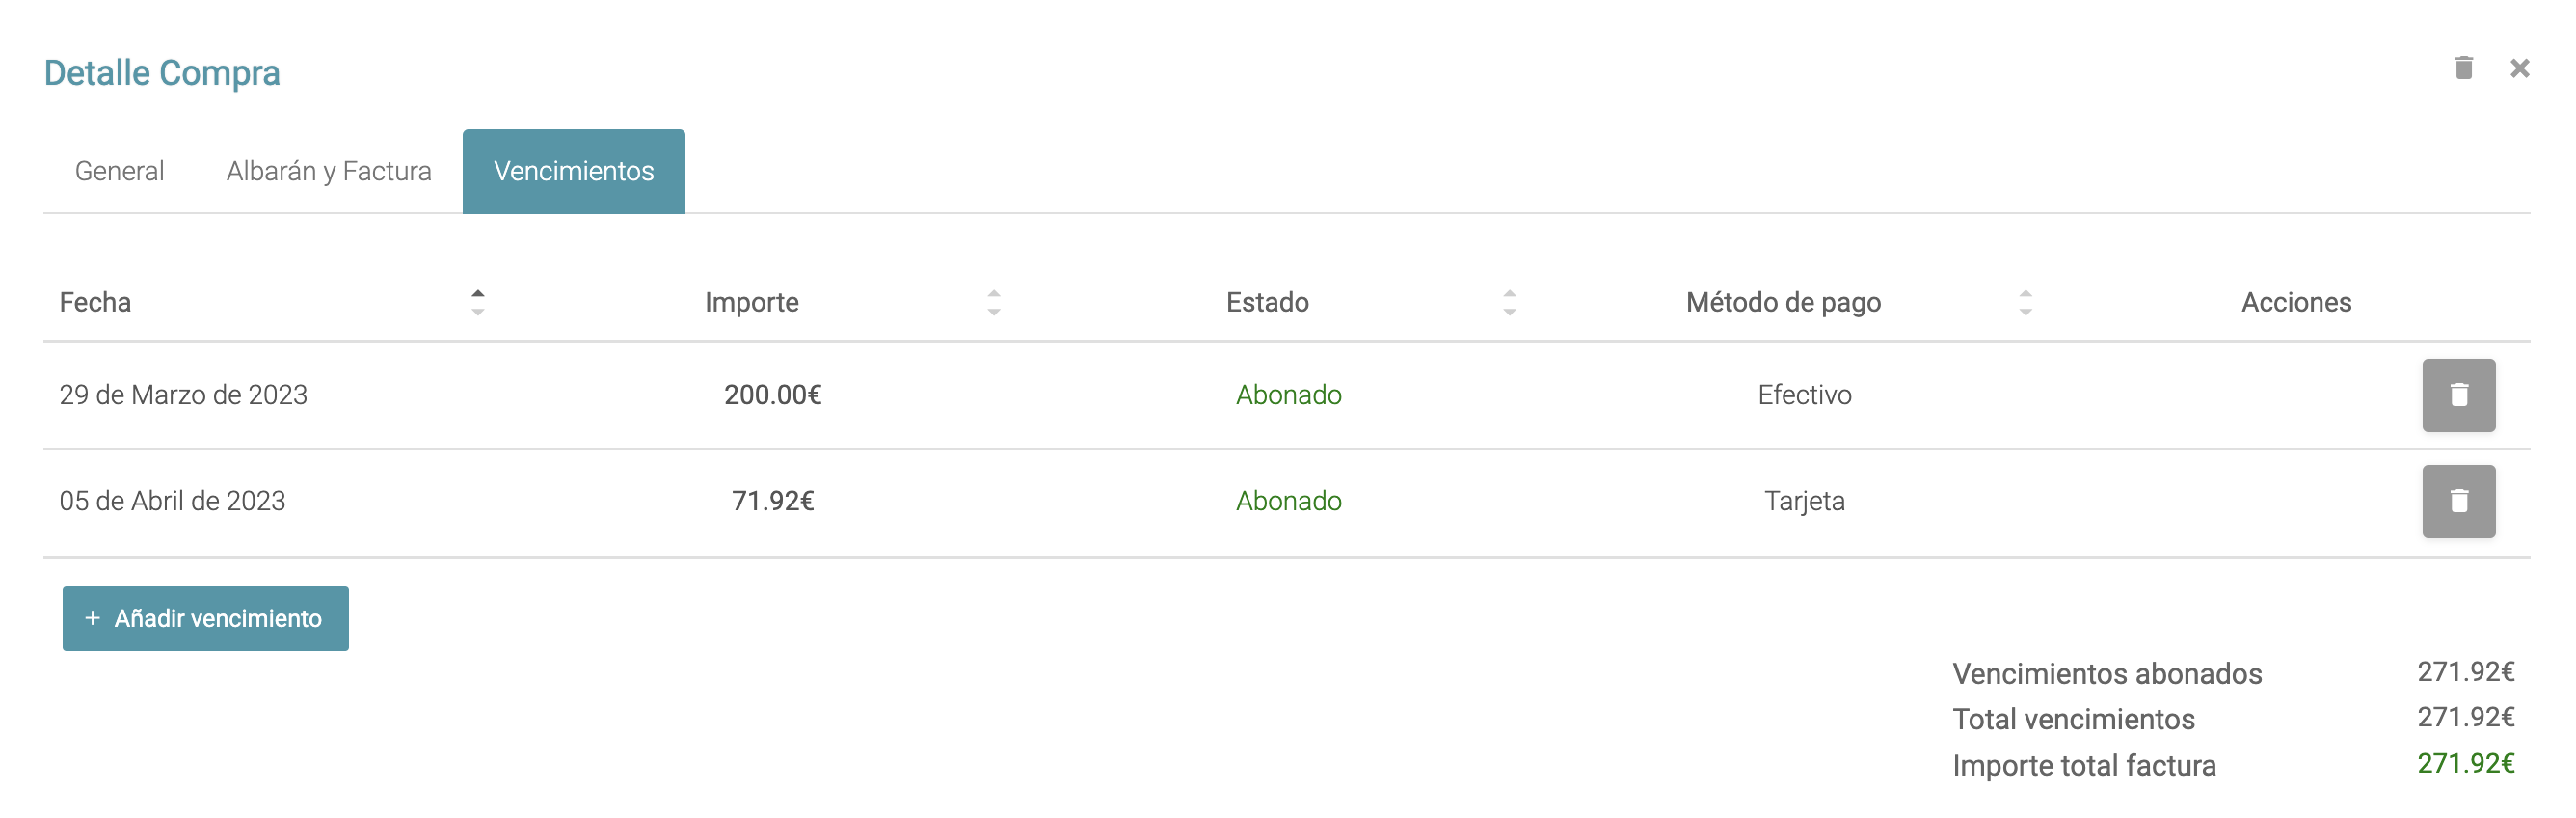This screenshot has width=2576, height=818.
Task: Select the 29 de Marzo de 2023 date
Action: click(183, 395)
